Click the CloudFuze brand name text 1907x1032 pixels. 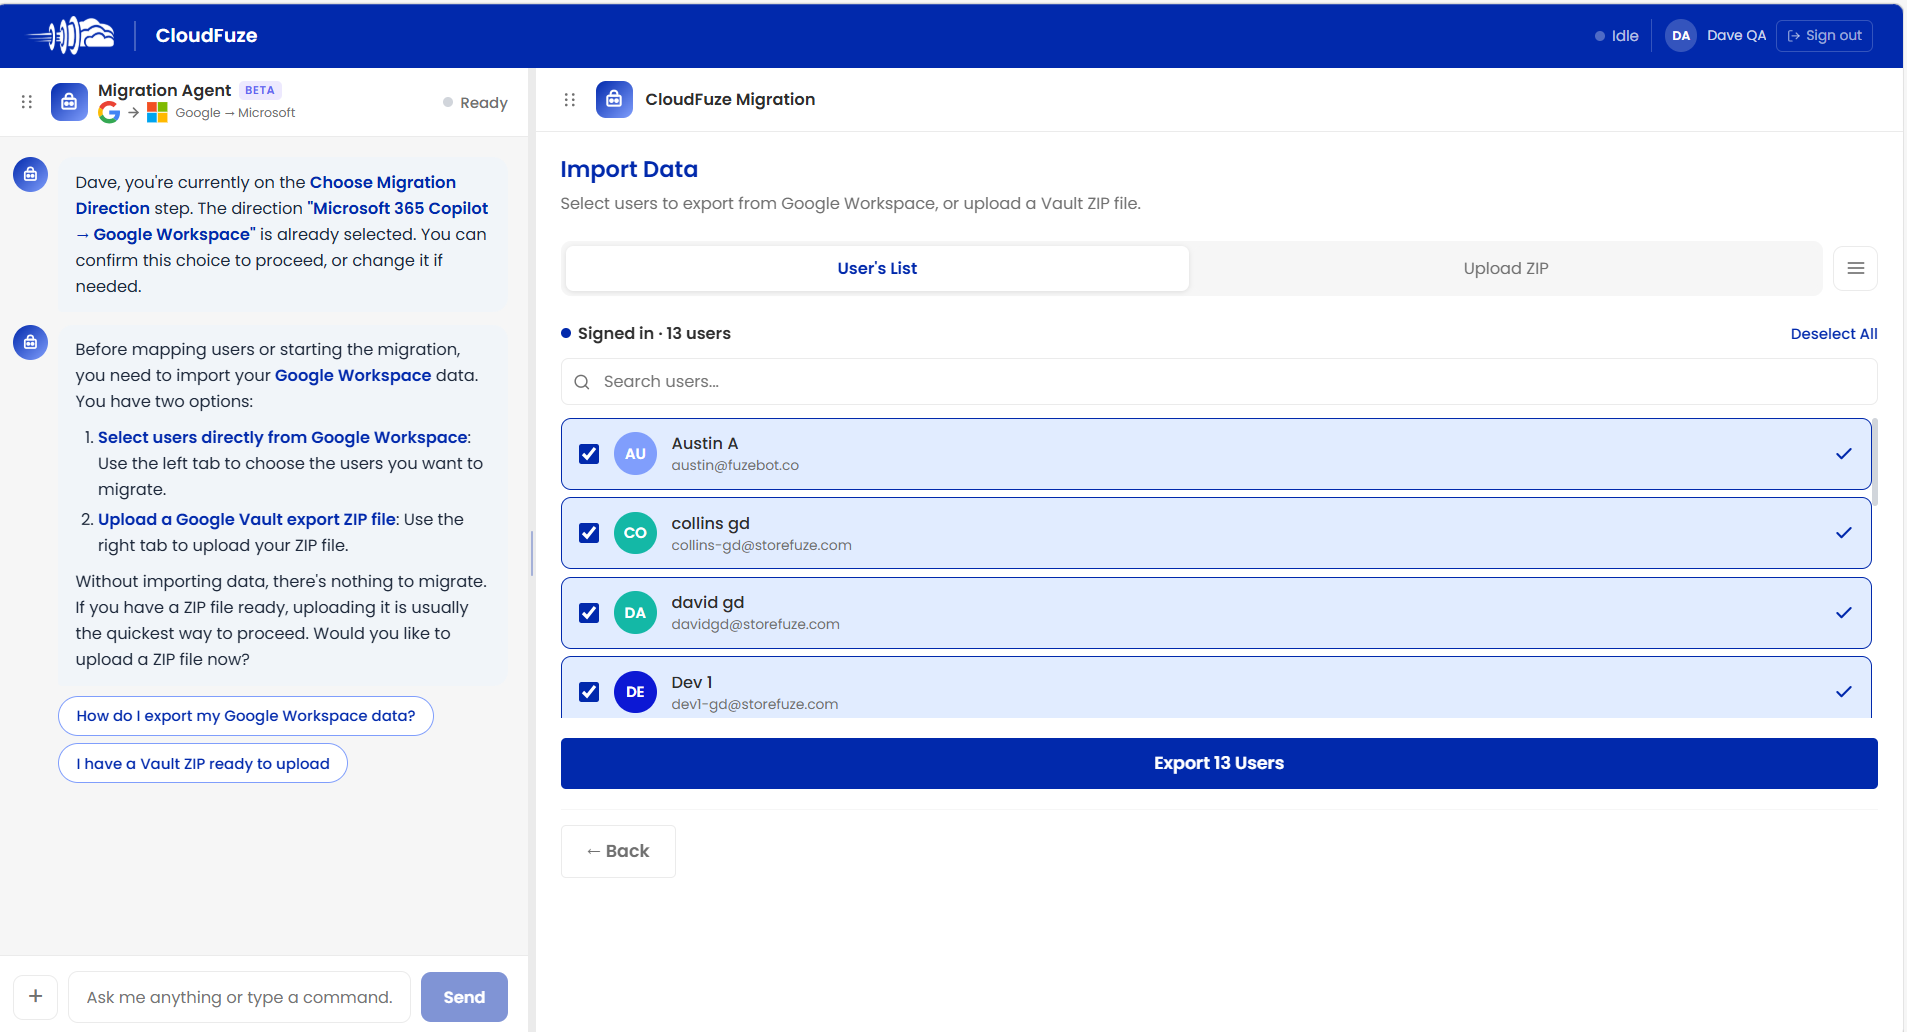click(x=206, y=35)
